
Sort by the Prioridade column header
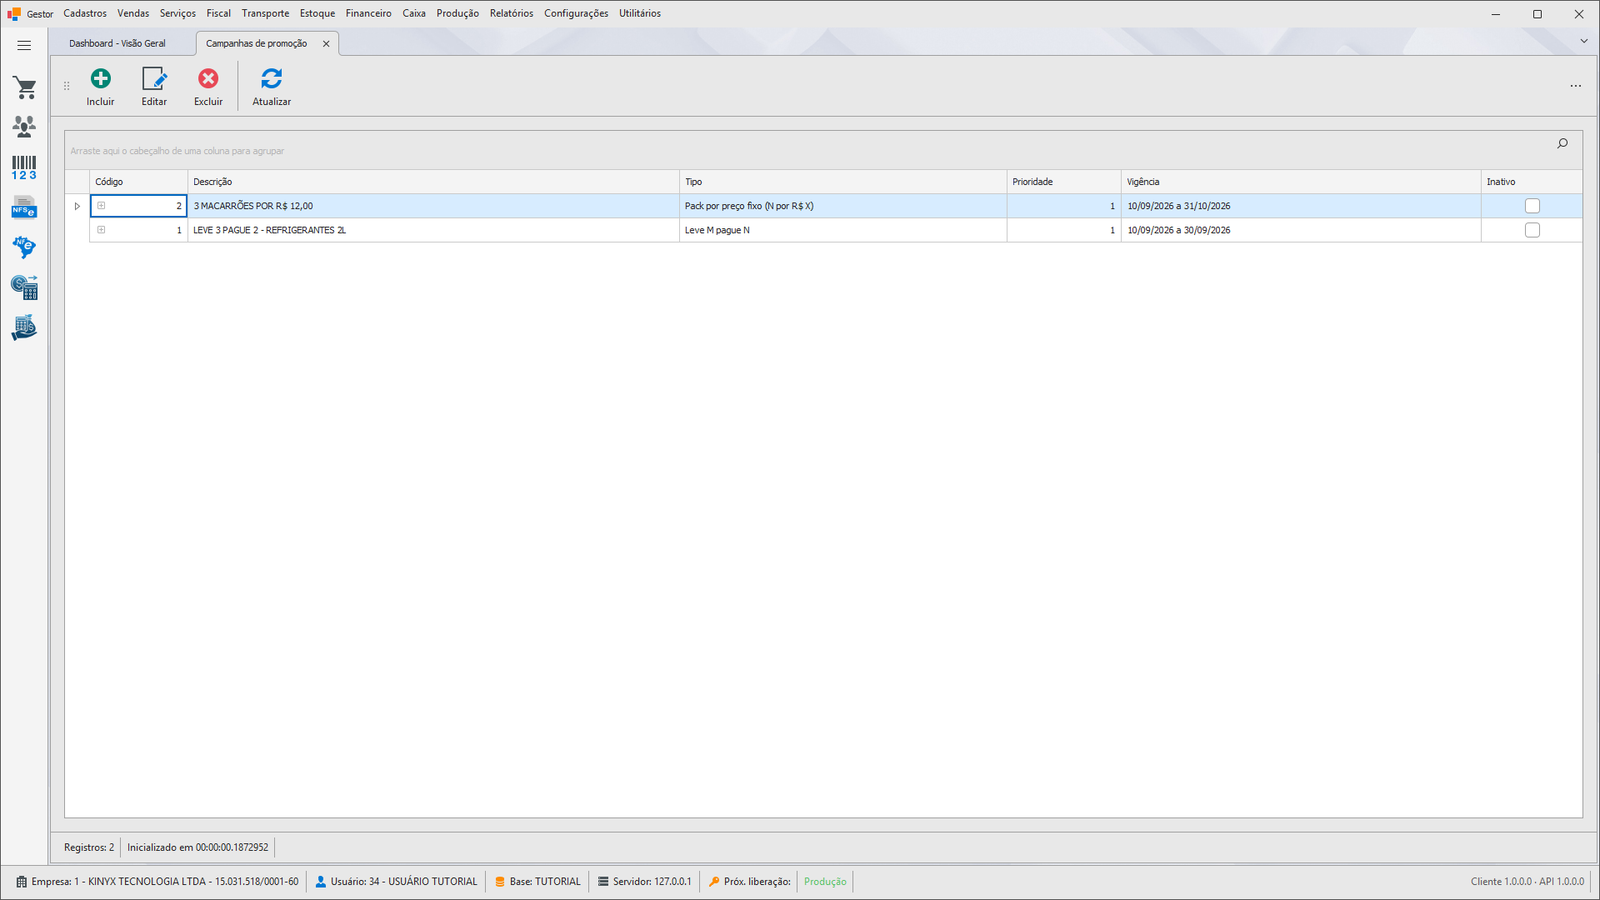(1063, 182)
